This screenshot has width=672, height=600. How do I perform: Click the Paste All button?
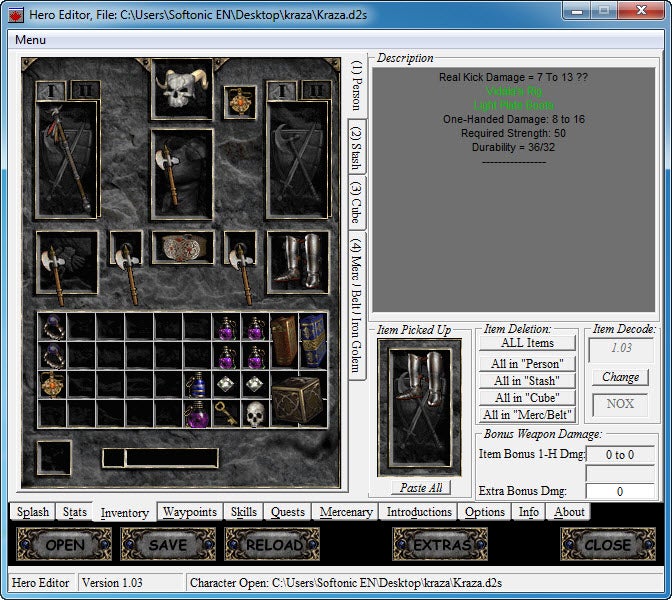tap(421, 488)
